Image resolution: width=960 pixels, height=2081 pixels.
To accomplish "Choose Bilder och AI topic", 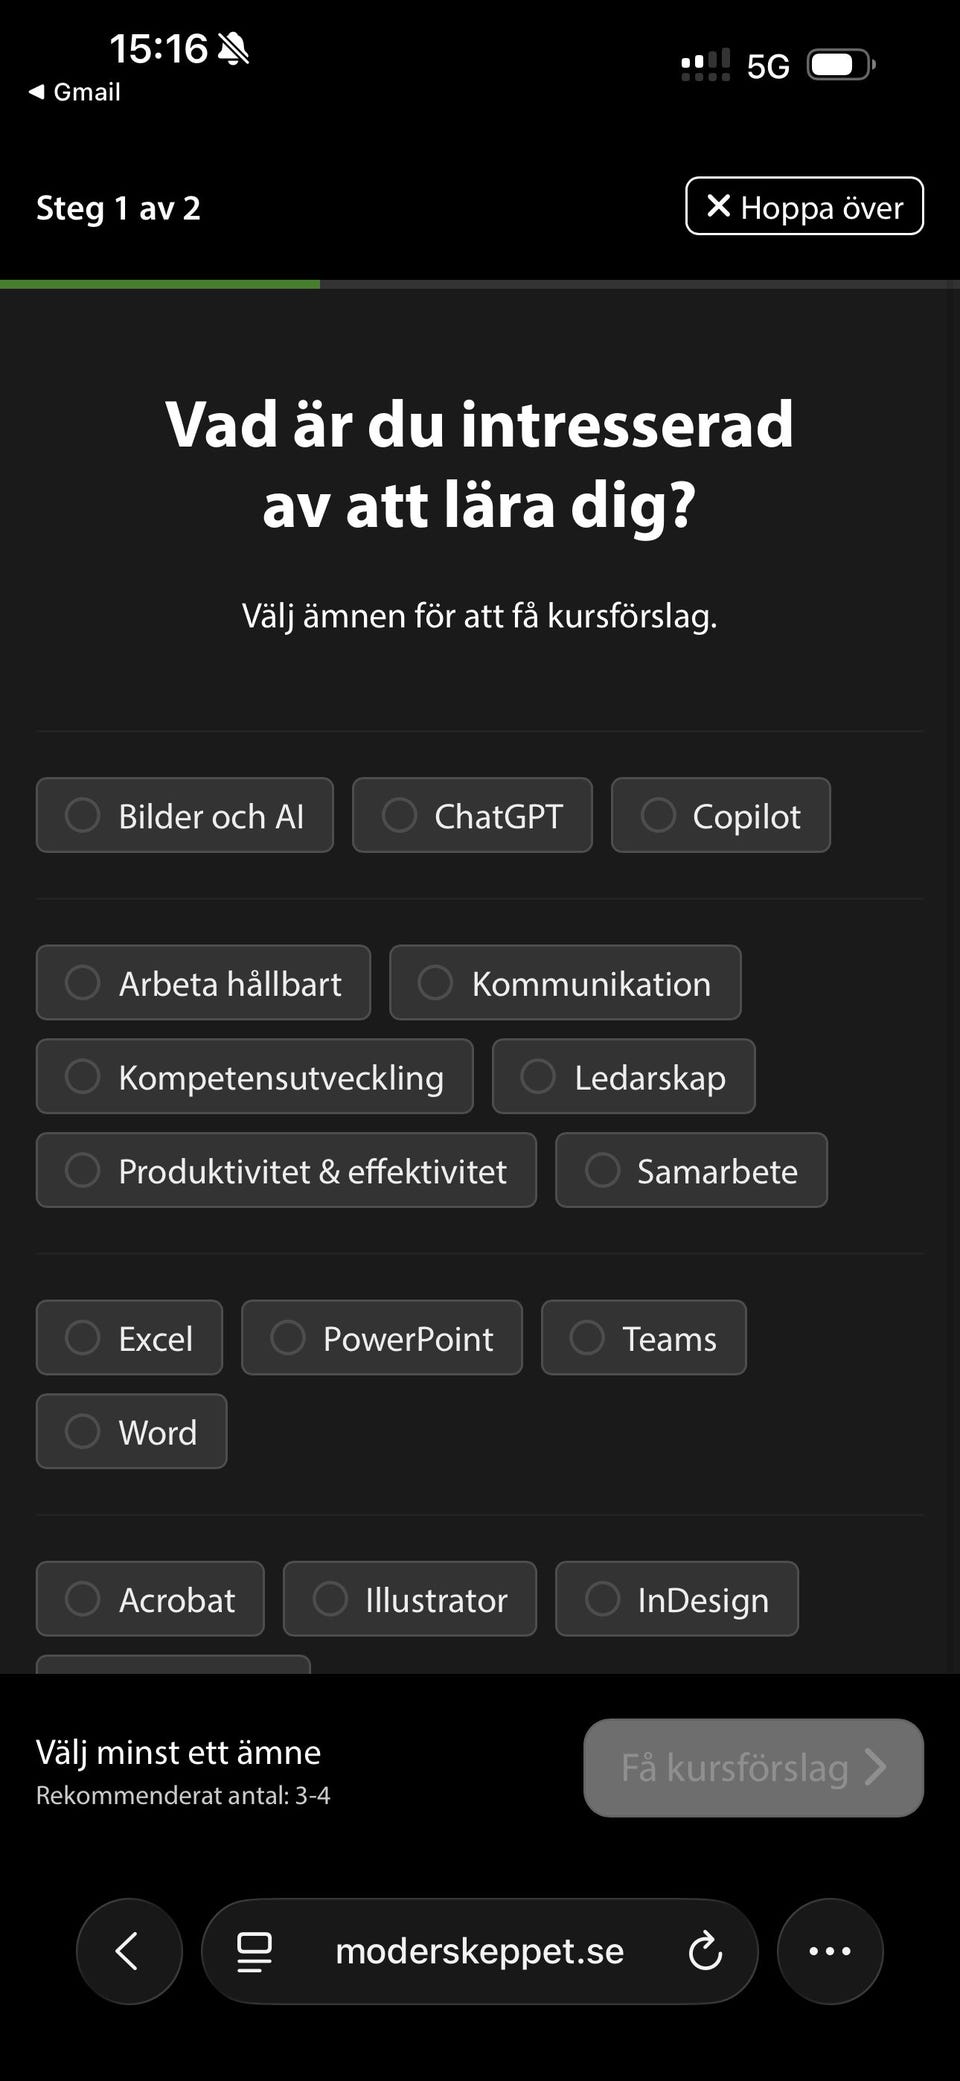I will pos(185,816).
